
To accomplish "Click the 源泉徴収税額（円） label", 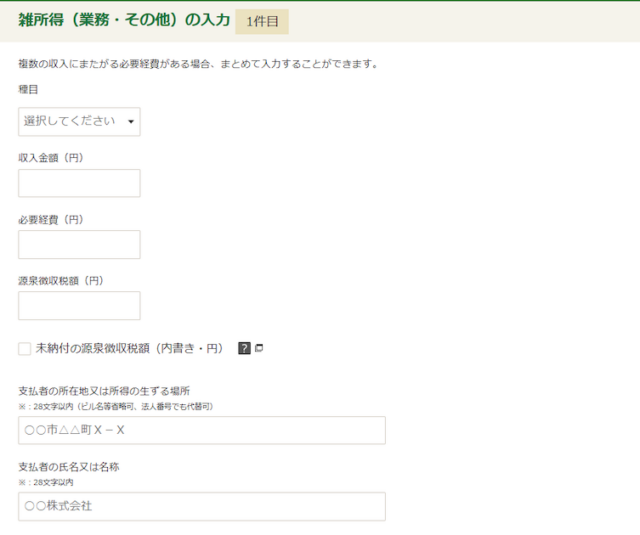I will [61, 281].
